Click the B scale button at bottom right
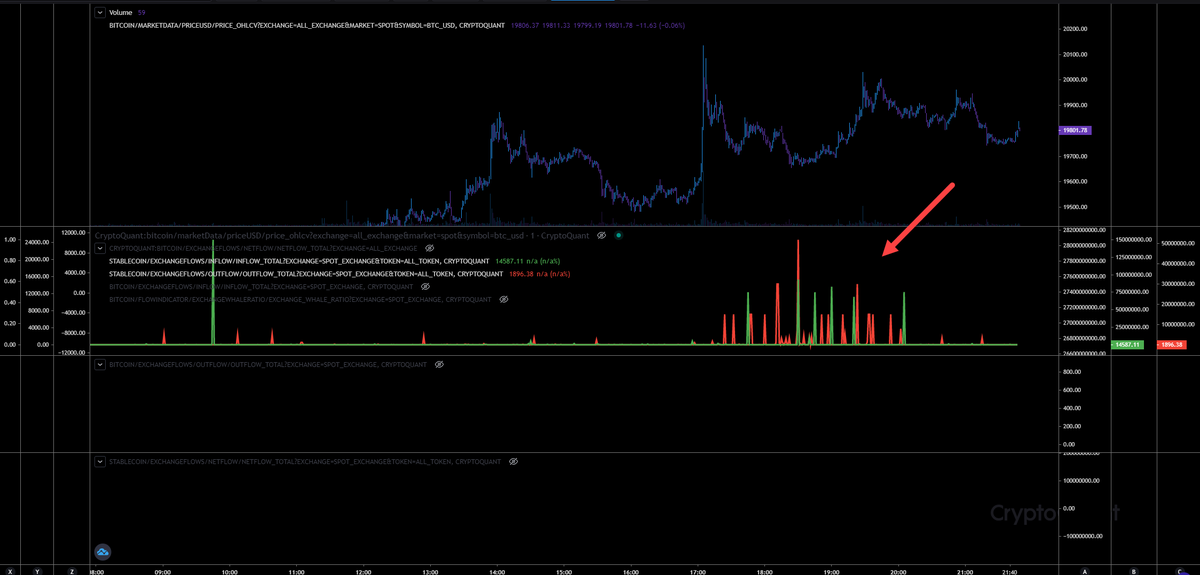 [1134, 570]
